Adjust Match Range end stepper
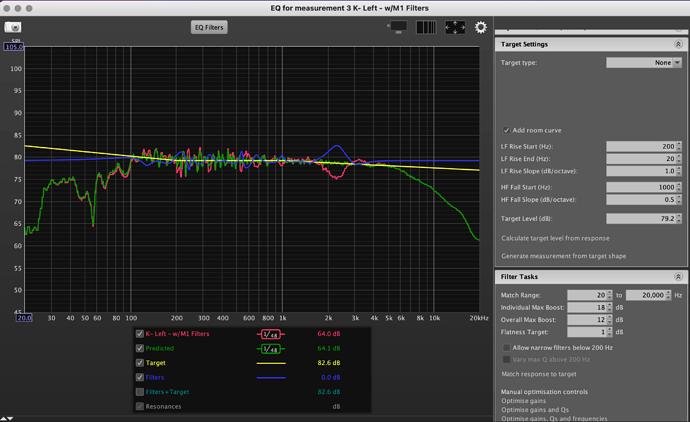Image resolution: width=690 pixels, height=422 pixels. tap(668, 295)
